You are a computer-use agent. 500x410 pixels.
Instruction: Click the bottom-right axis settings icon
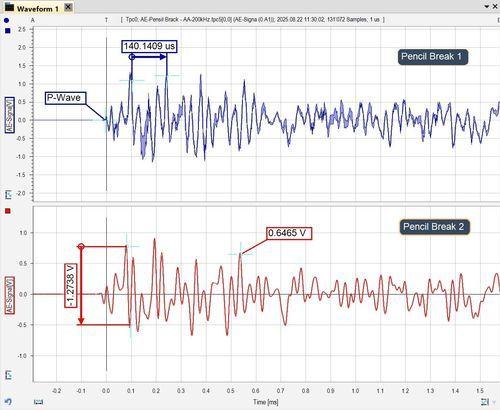pos(485,402)
